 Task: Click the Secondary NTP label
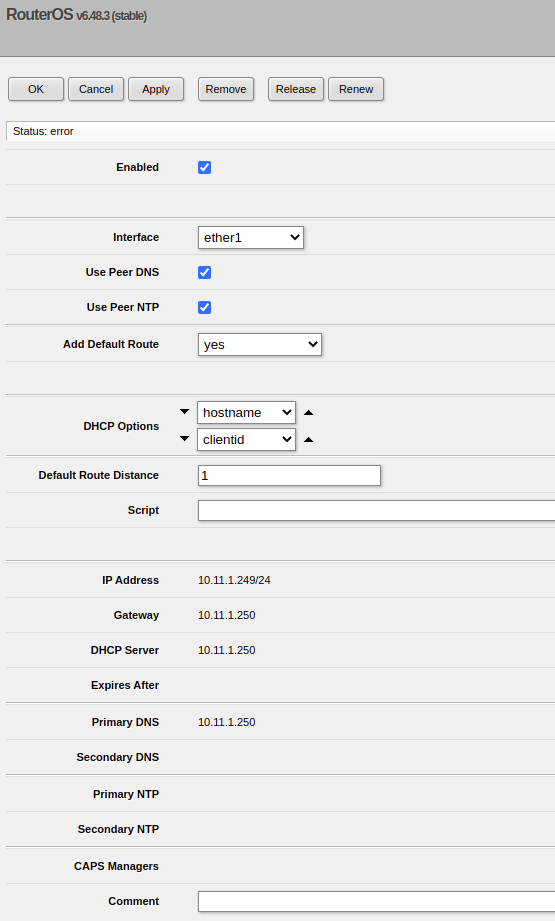click(x=118, y=829)
